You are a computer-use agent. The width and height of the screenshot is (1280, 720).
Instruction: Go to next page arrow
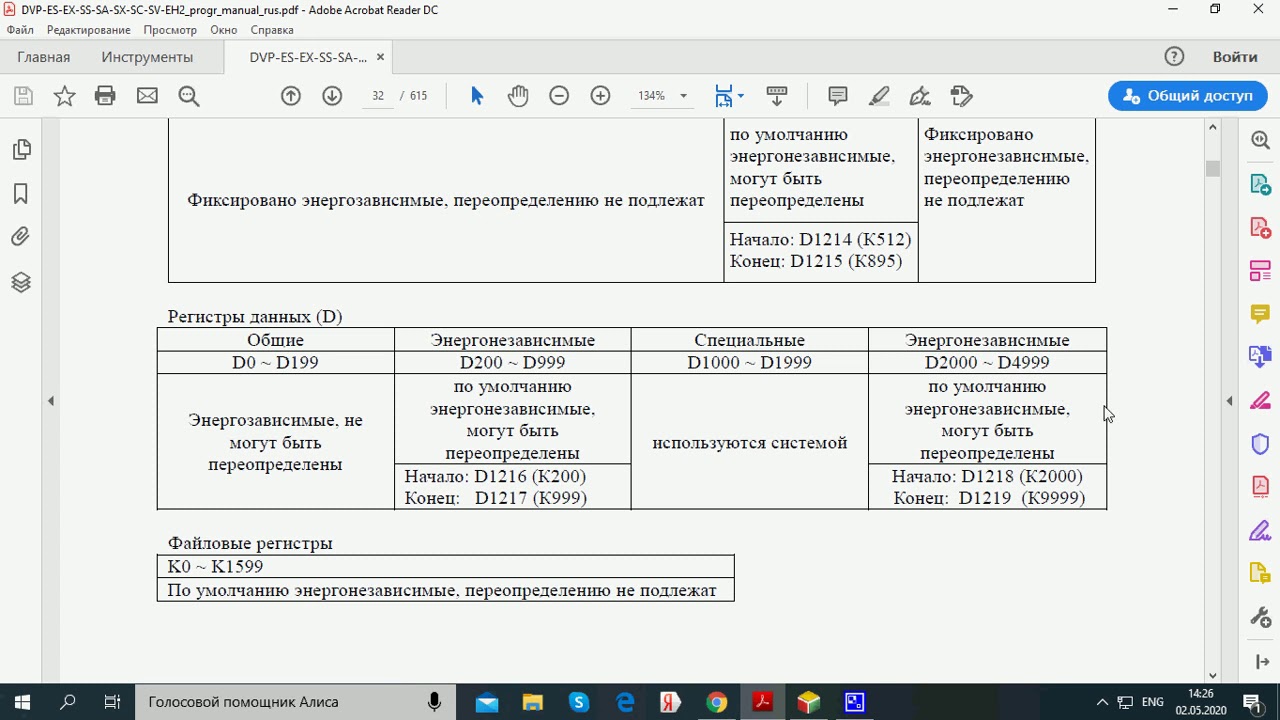tap(332, 96)
